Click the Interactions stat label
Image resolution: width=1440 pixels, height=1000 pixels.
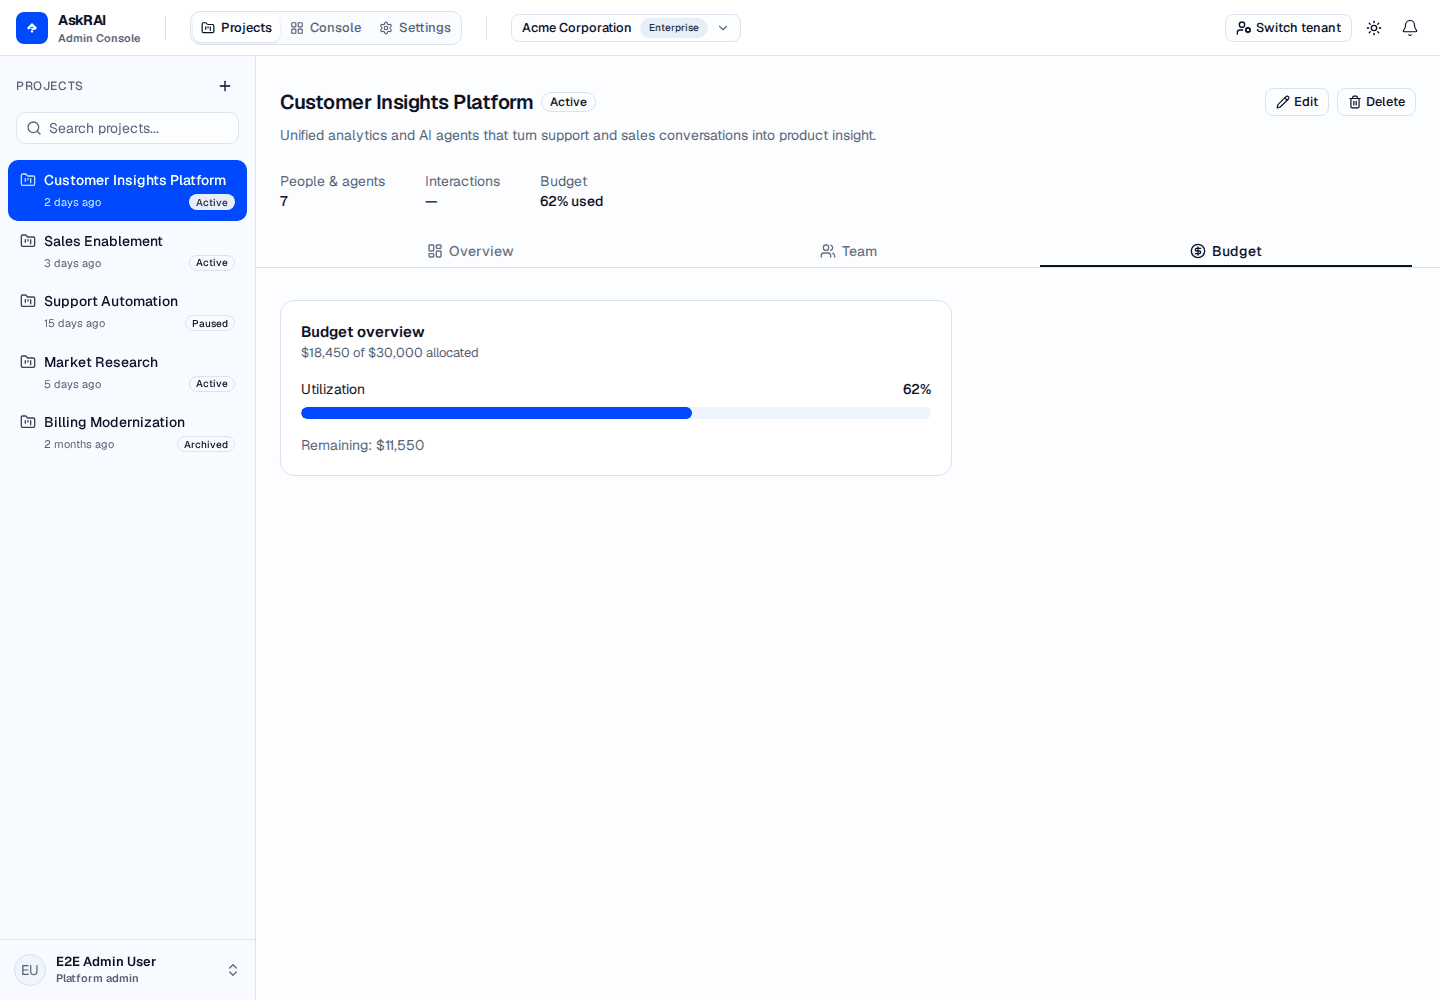pos(462,181)
